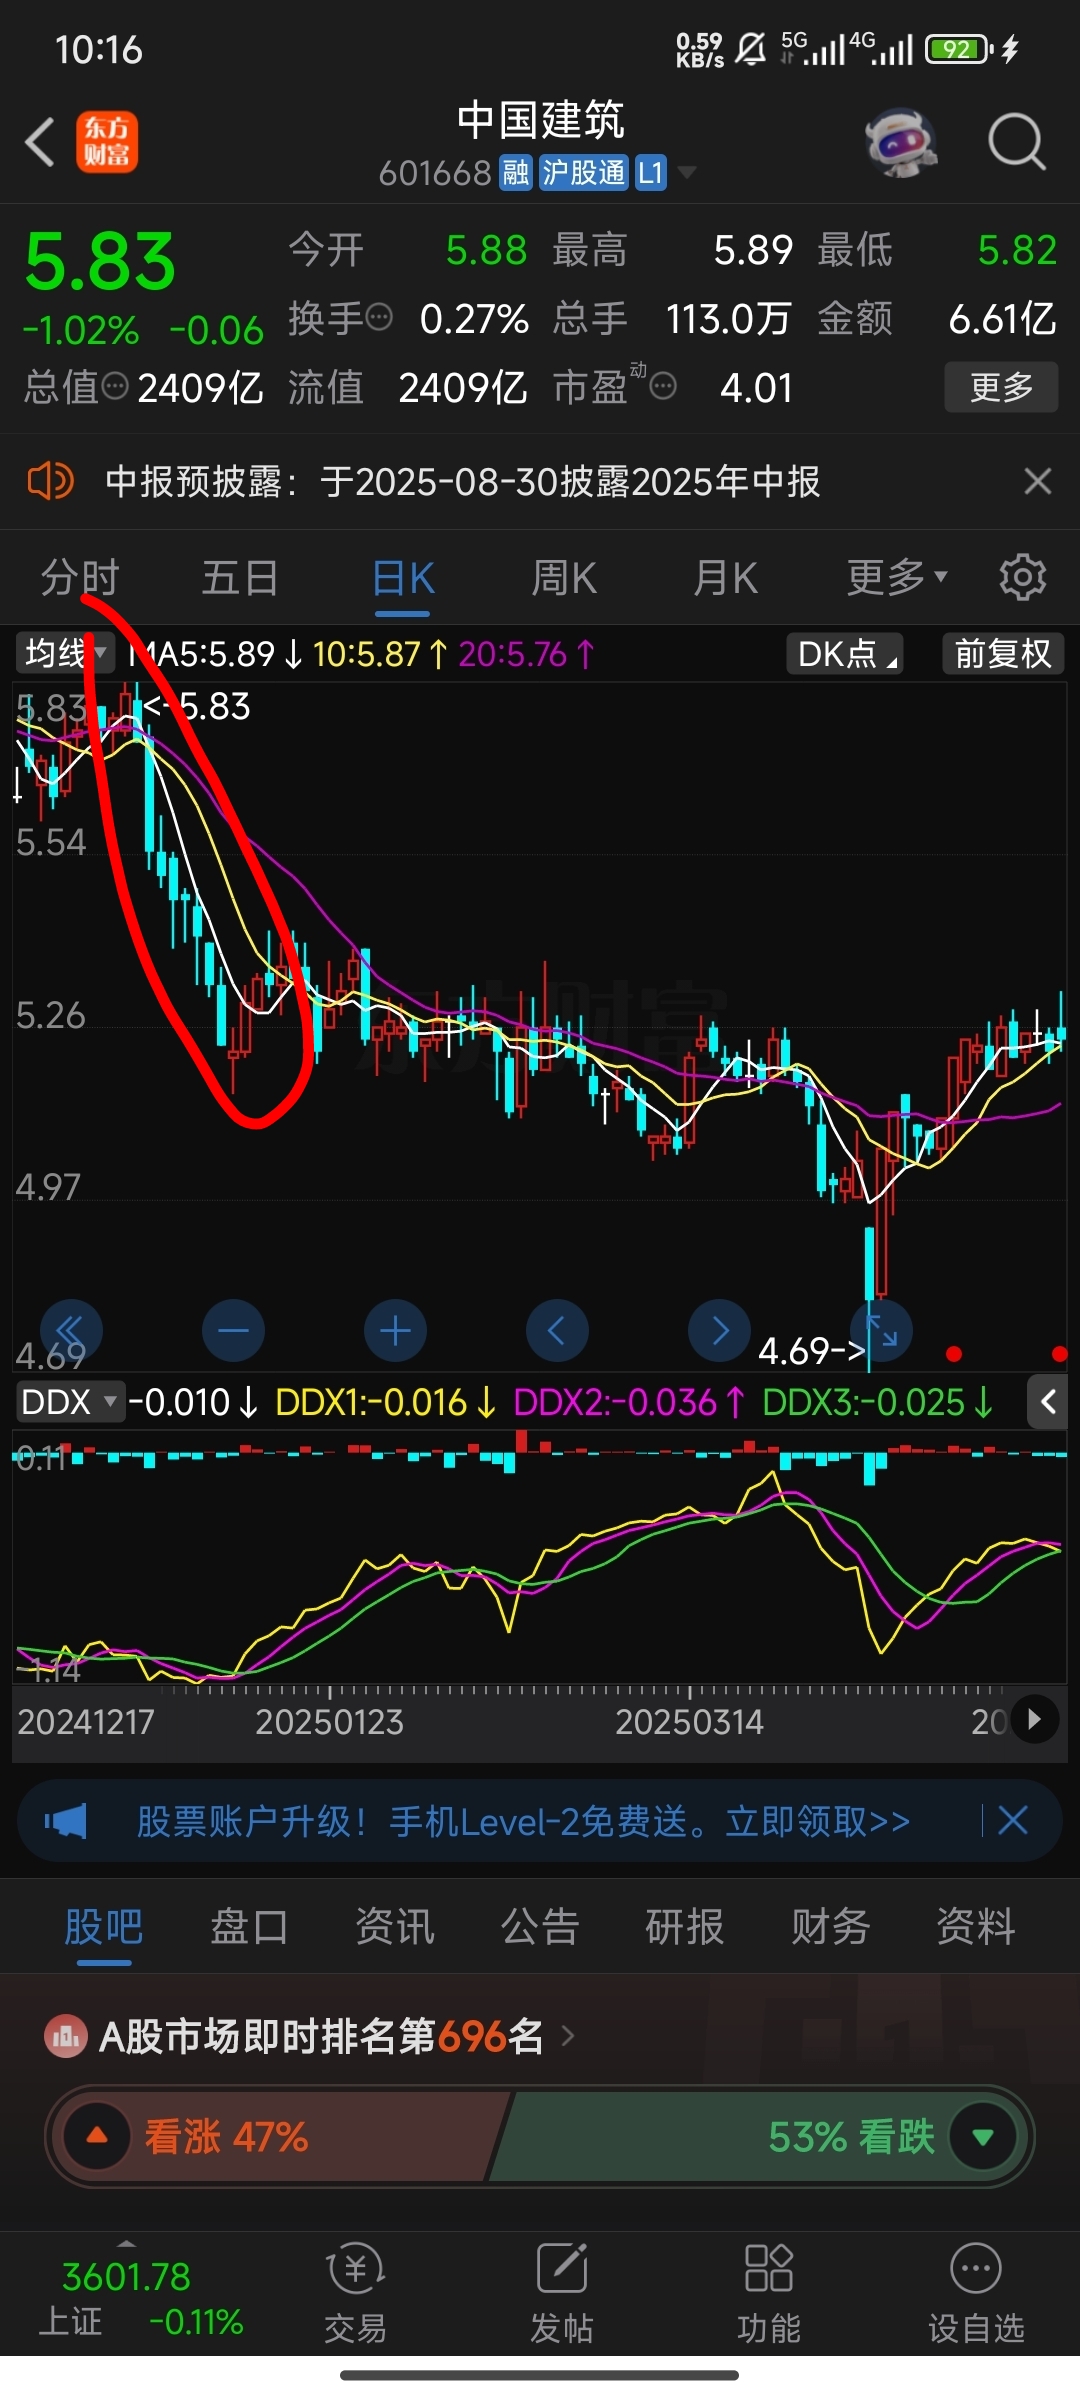Switch the 前复权 adjustment mode
This screenshot has width=1080, height=2400.
pos(1003,654)
